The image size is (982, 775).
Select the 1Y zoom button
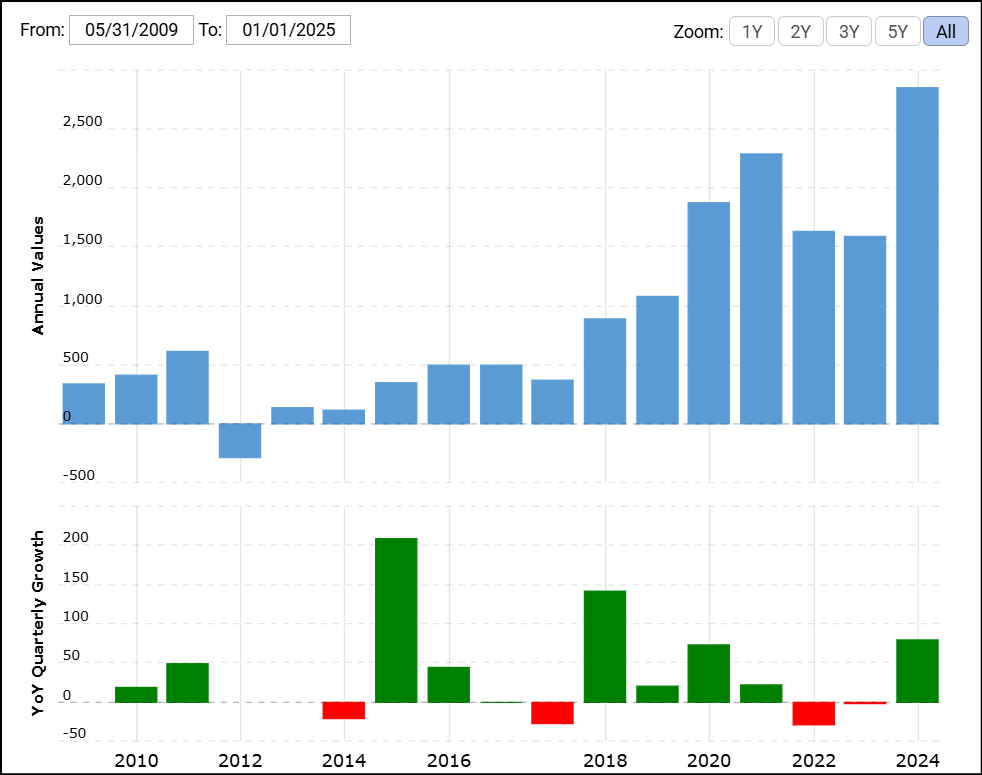(751, 31)
